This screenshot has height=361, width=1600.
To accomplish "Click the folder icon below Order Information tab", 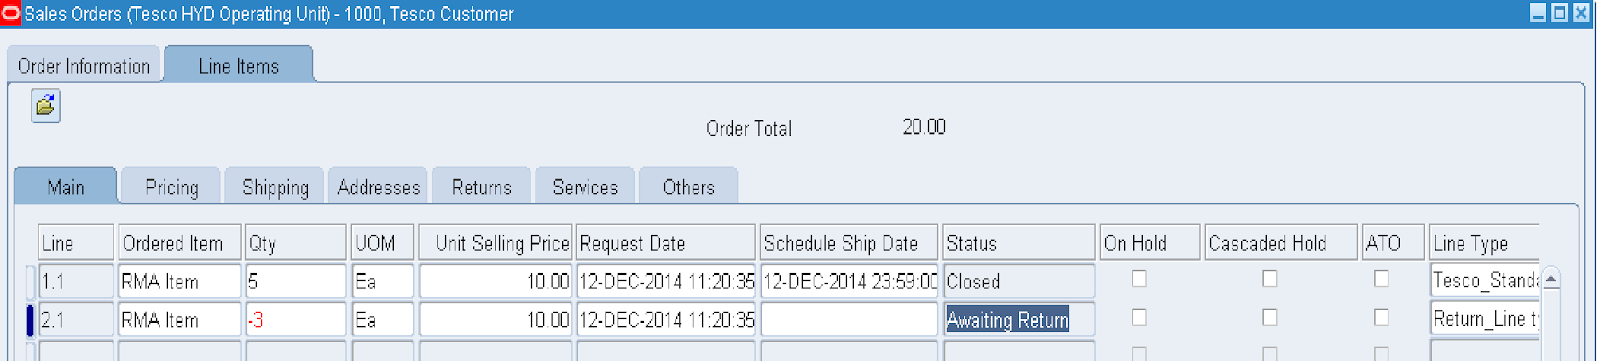I will click(x=45, y=105).
